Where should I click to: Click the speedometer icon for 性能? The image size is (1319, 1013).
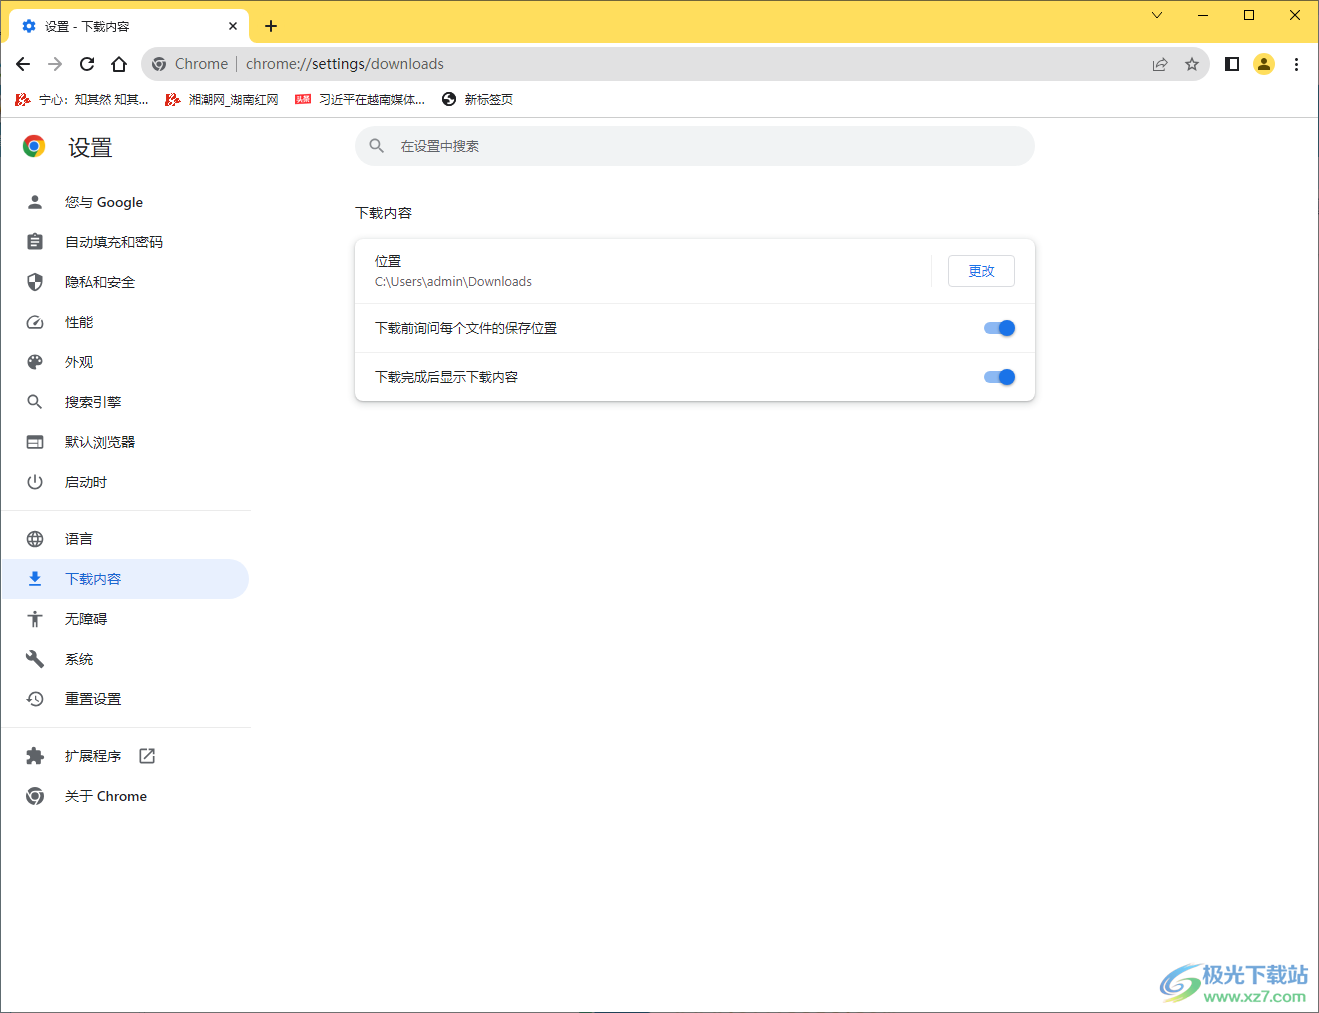35,322
